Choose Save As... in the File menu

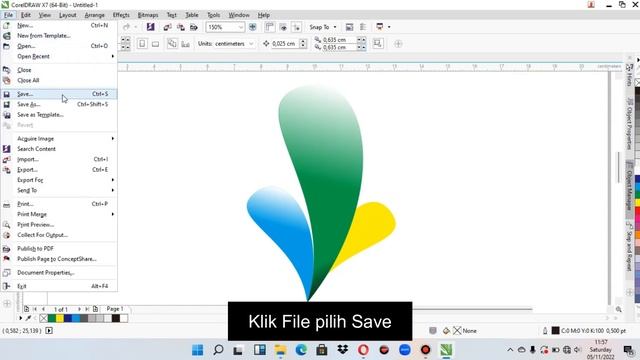point(59,104)
